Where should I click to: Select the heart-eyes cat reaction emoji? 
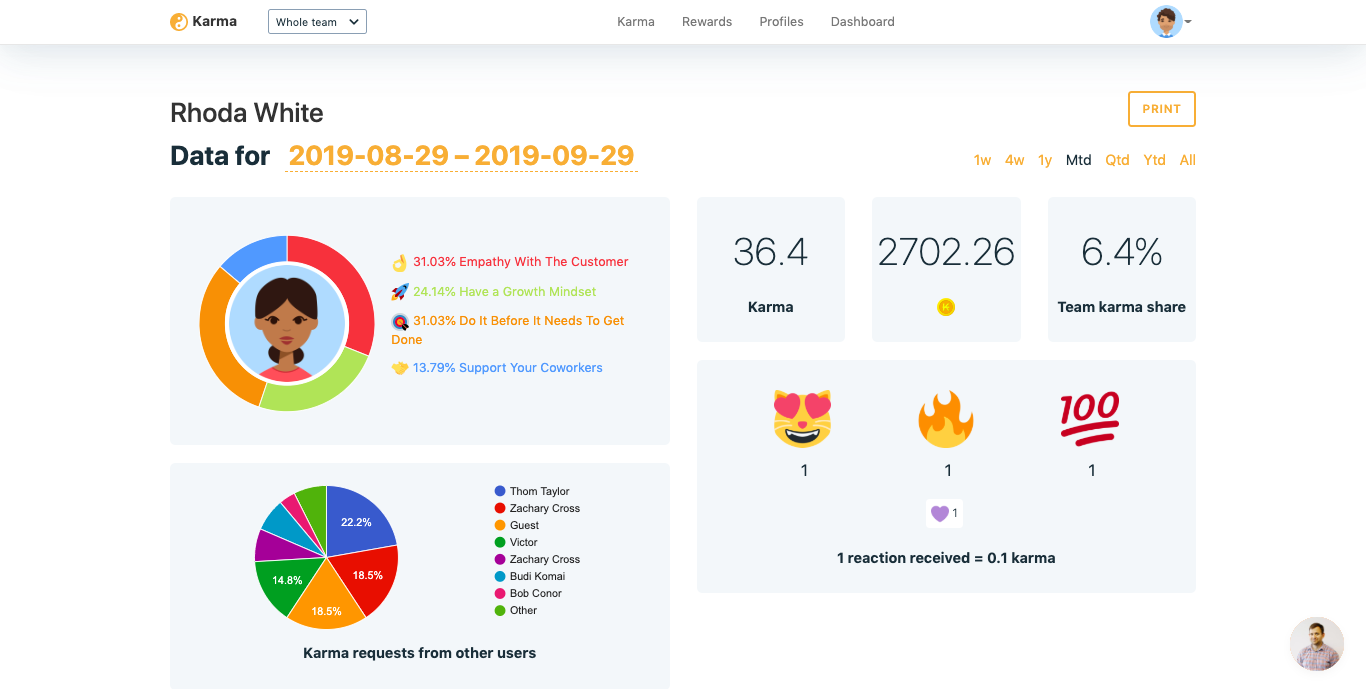(803, 418)
